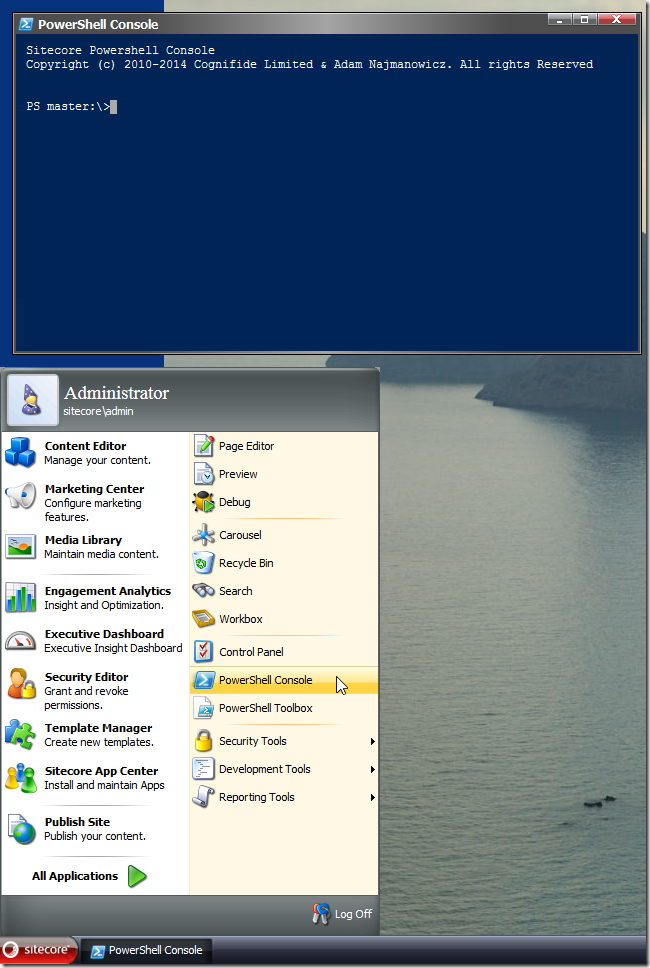Open the Carousel icon
The width and height of the screenshot is (650, 968).
point(204,535)
